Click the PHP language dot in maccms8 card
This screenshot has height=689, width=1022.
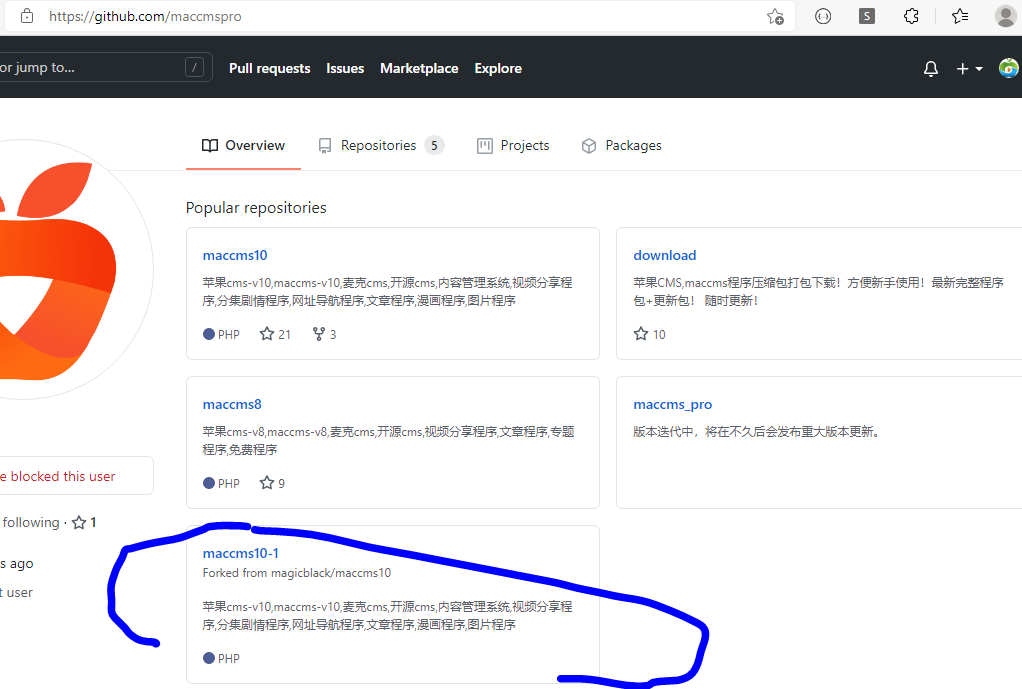[209, 483]
